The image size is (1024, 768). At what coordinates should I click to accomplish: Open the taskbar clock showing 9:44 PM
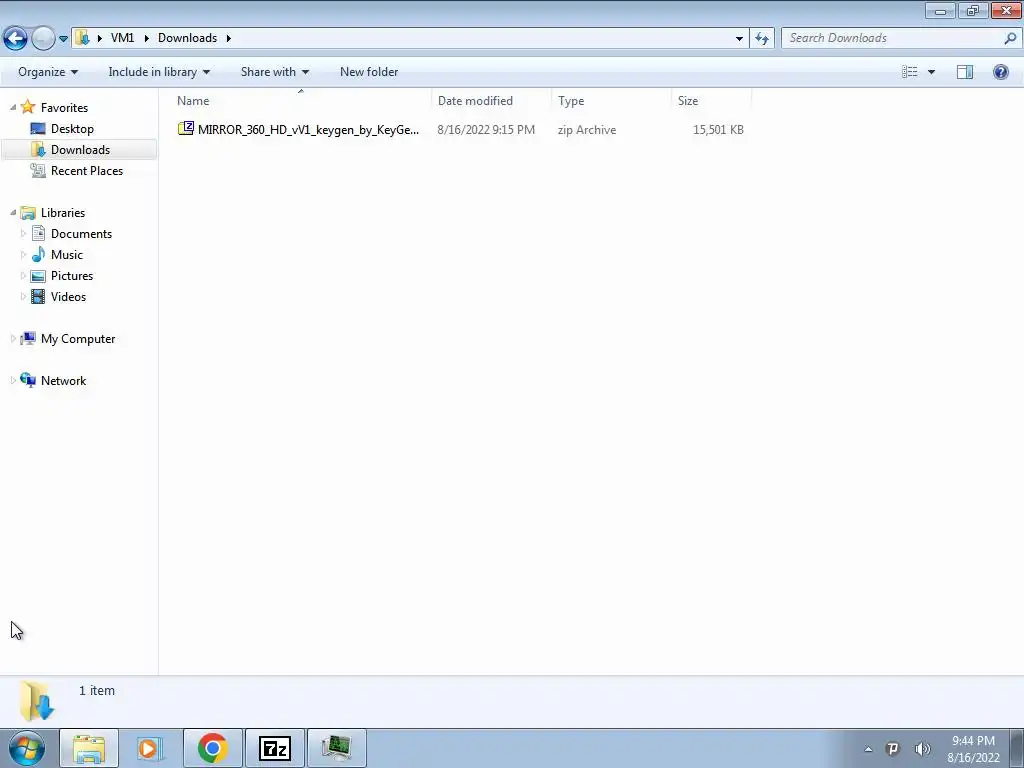click(973, 749)
